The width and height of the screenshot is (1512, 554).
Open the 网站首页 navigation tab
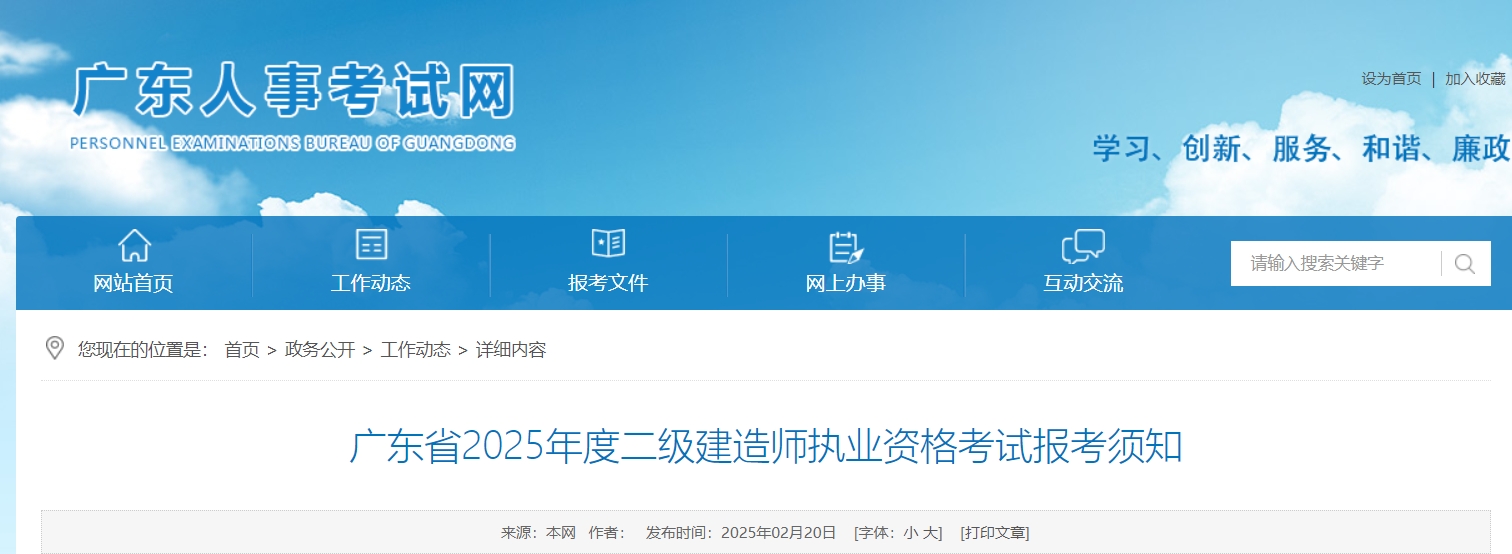pos(133,283)
